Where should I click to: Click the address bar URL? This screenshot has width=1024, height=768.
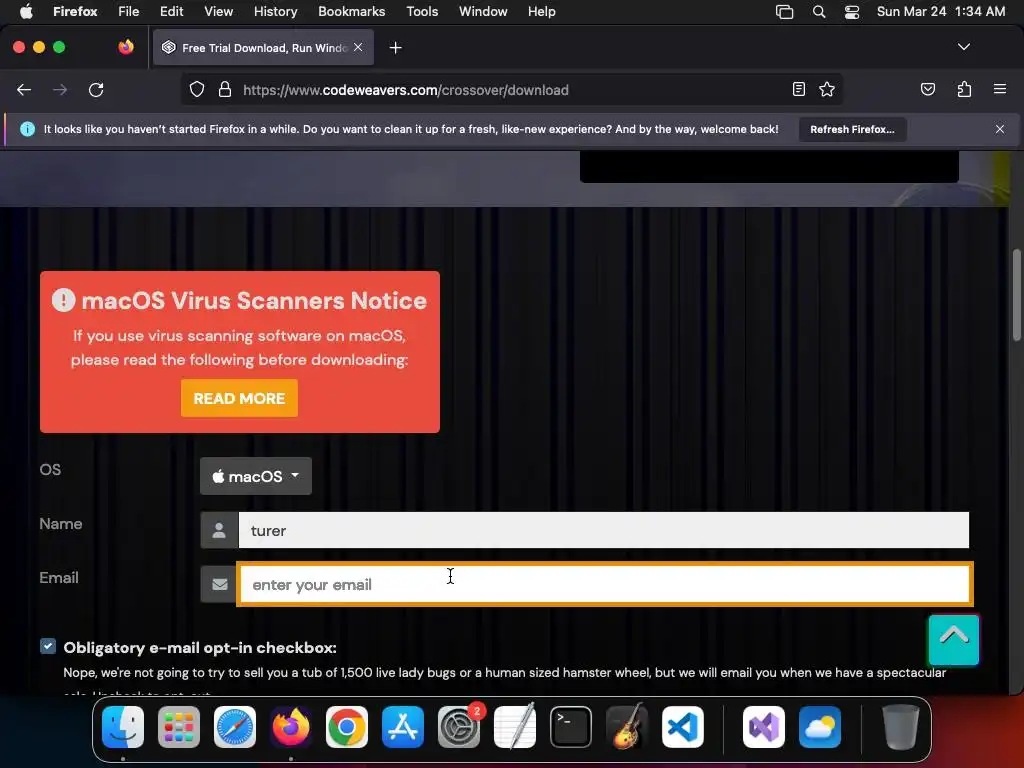[406, 90]
